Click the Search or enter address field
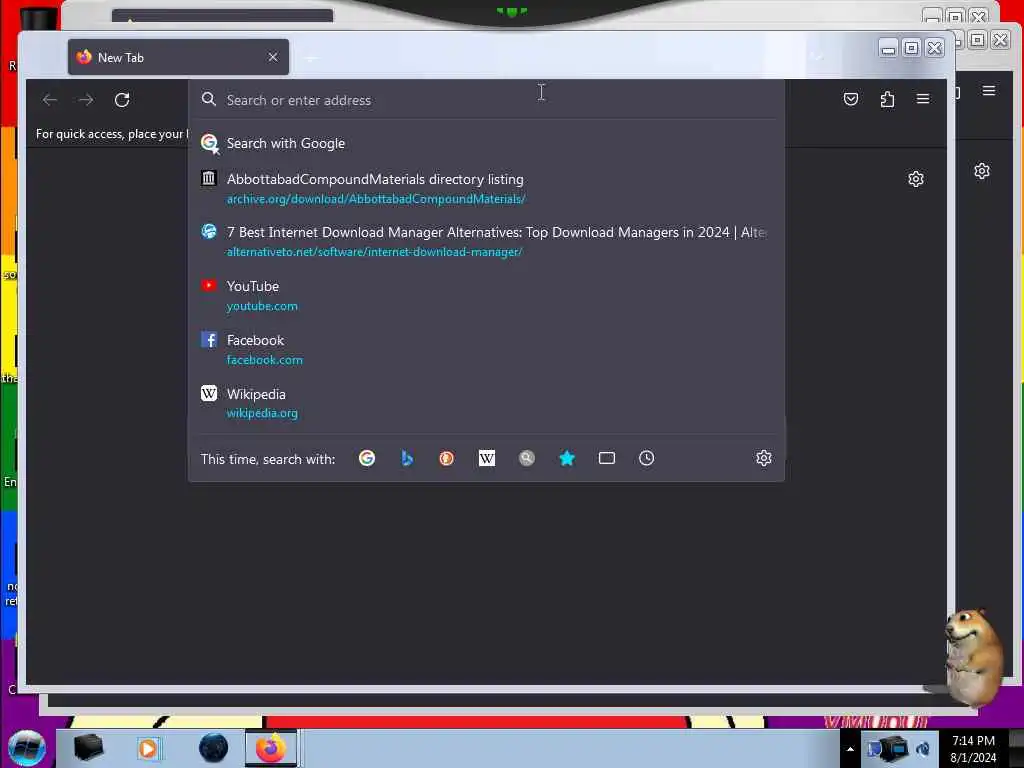Screen dimensions: 1024x768 (x=487, y=100)
